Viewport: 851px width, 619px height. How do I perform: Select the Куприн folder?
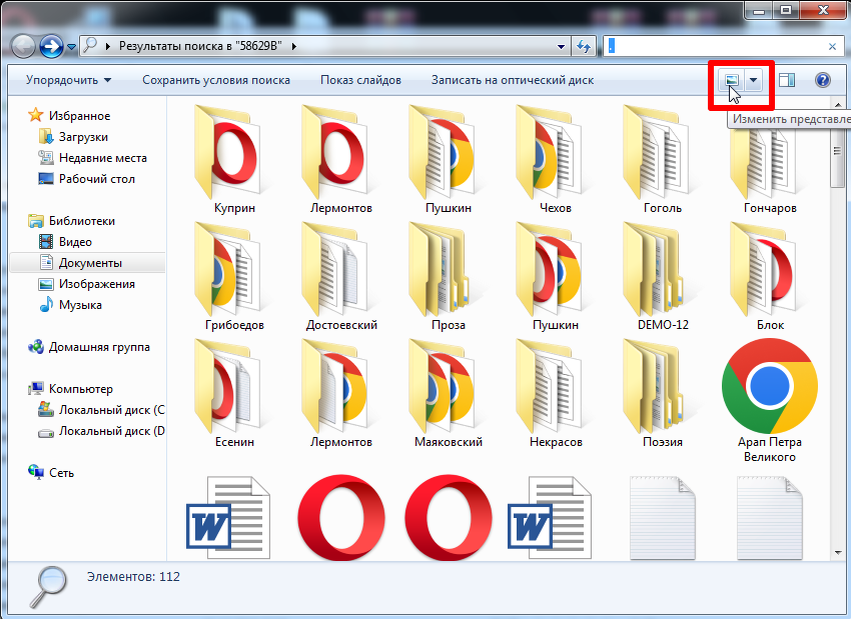click(234, 159)
